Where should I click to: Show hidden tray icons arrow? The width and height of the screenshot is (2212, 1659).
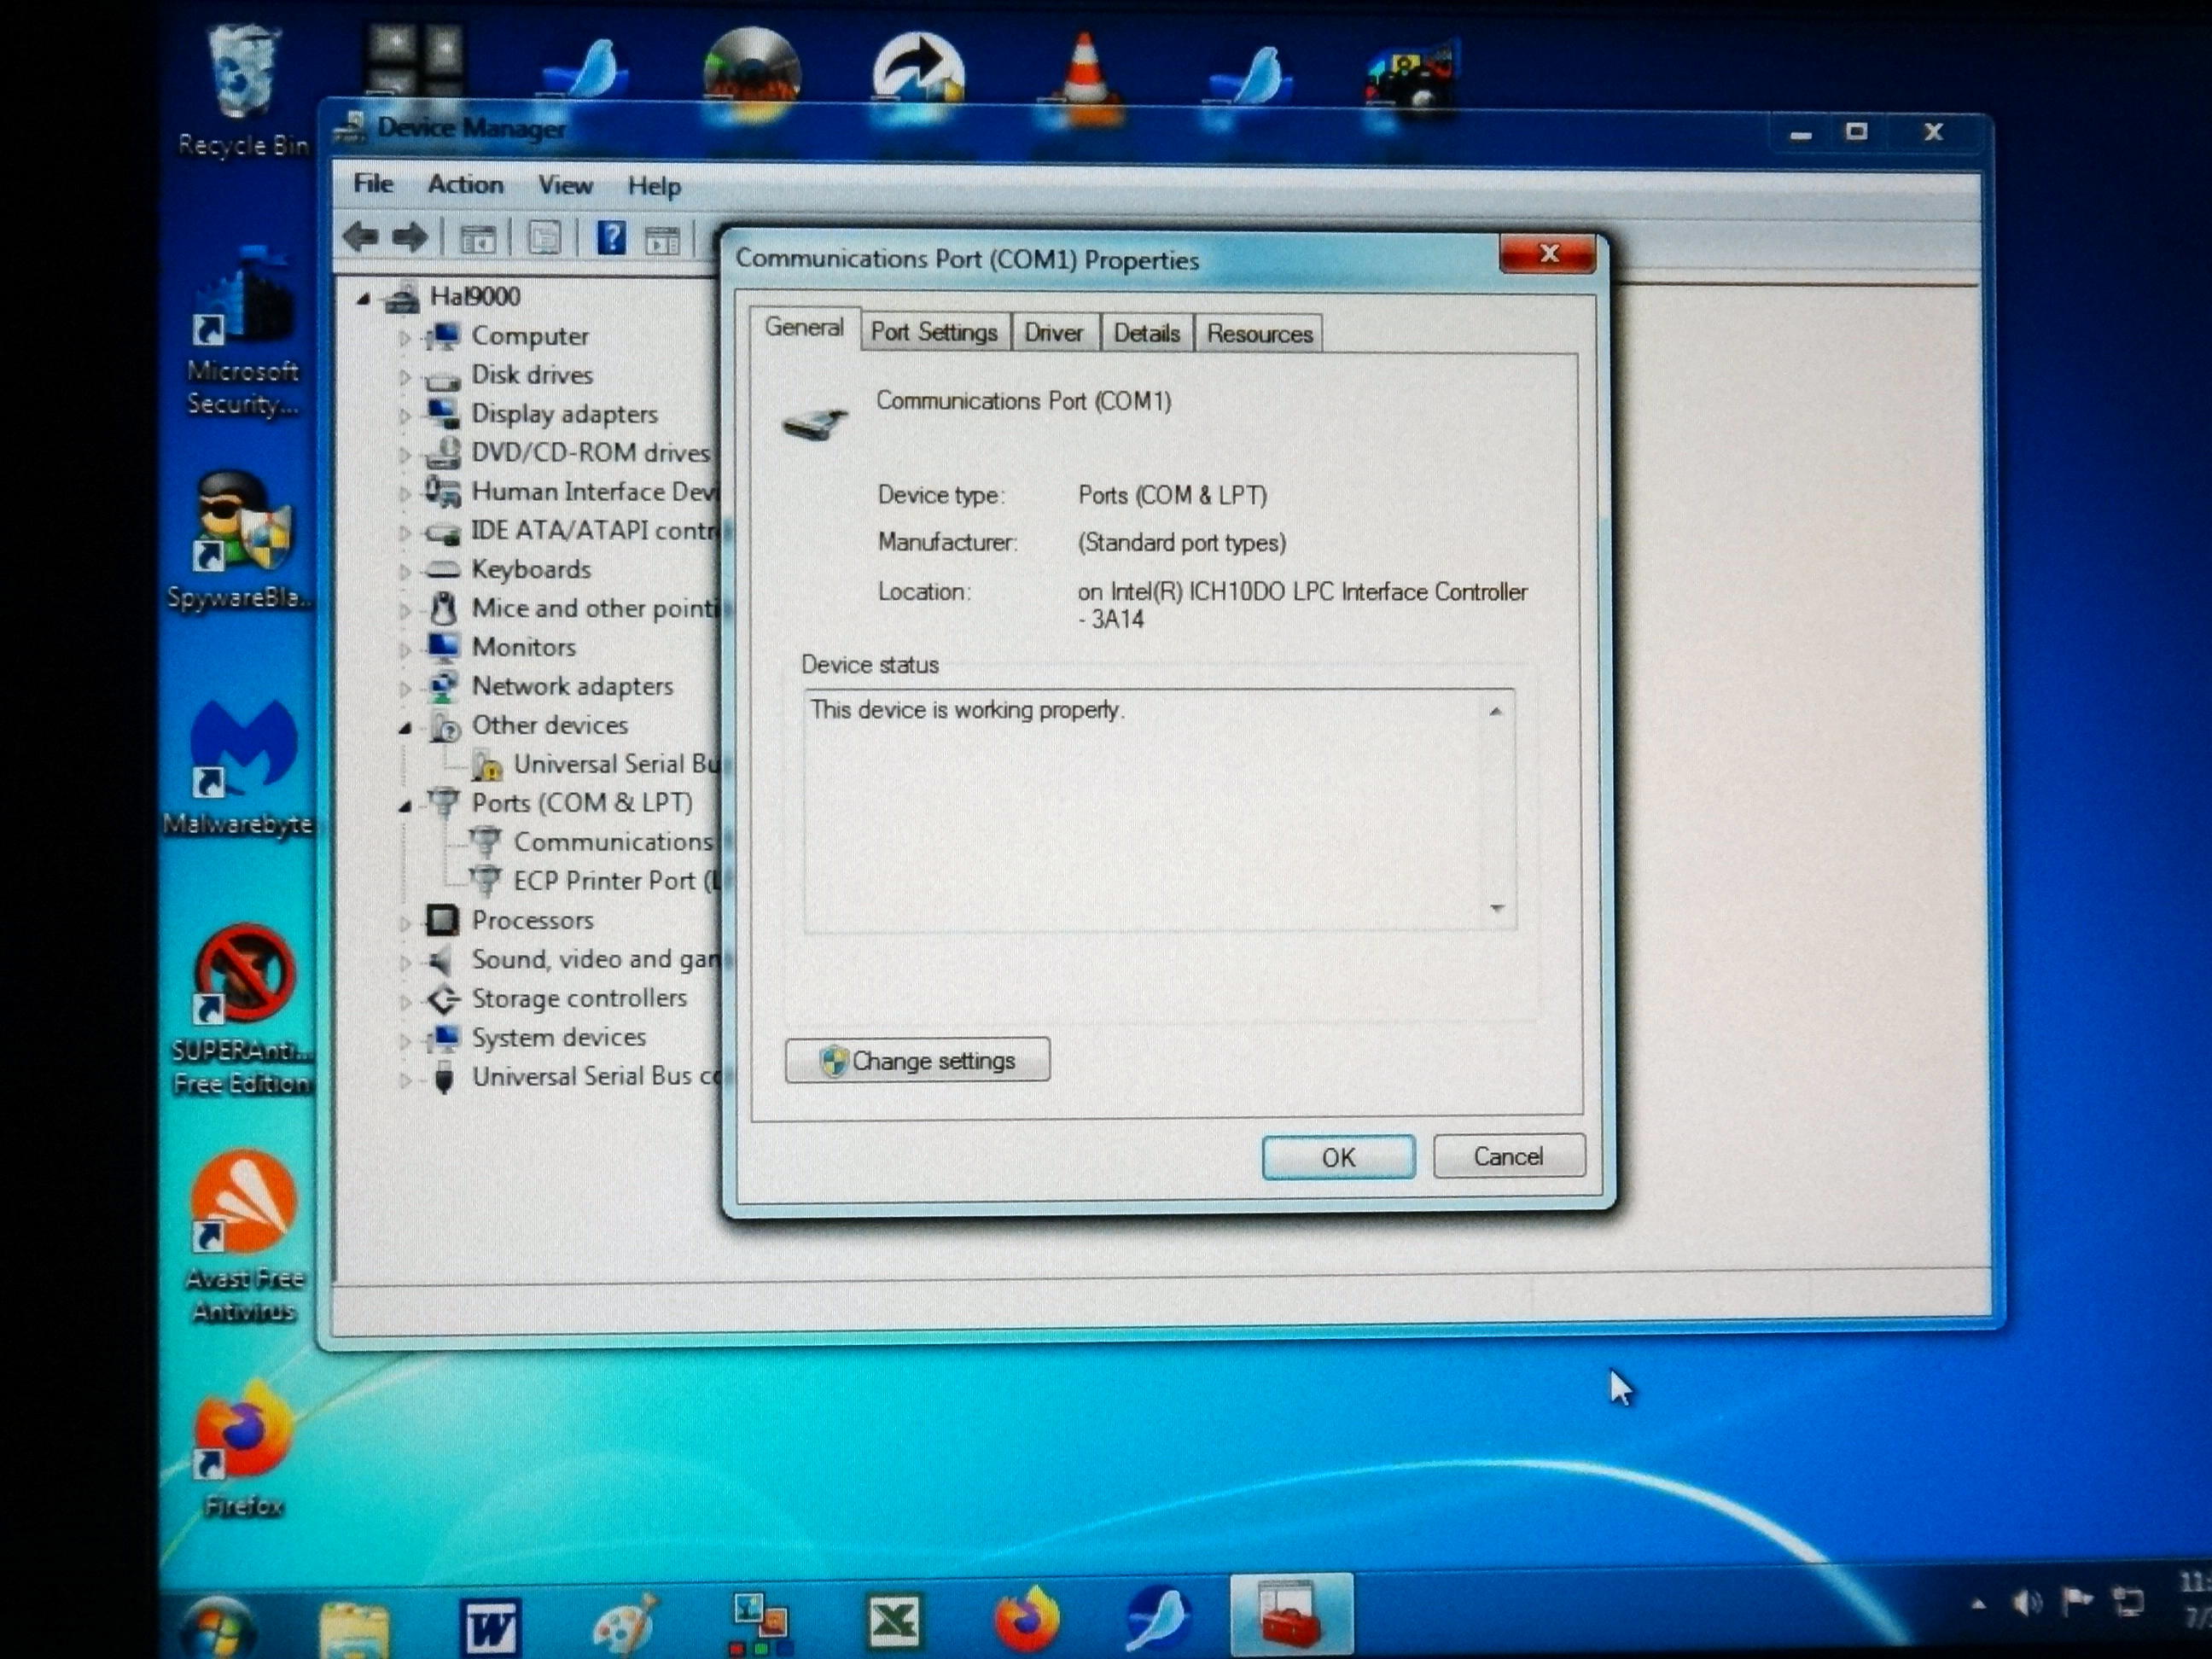(1978, 1604)
